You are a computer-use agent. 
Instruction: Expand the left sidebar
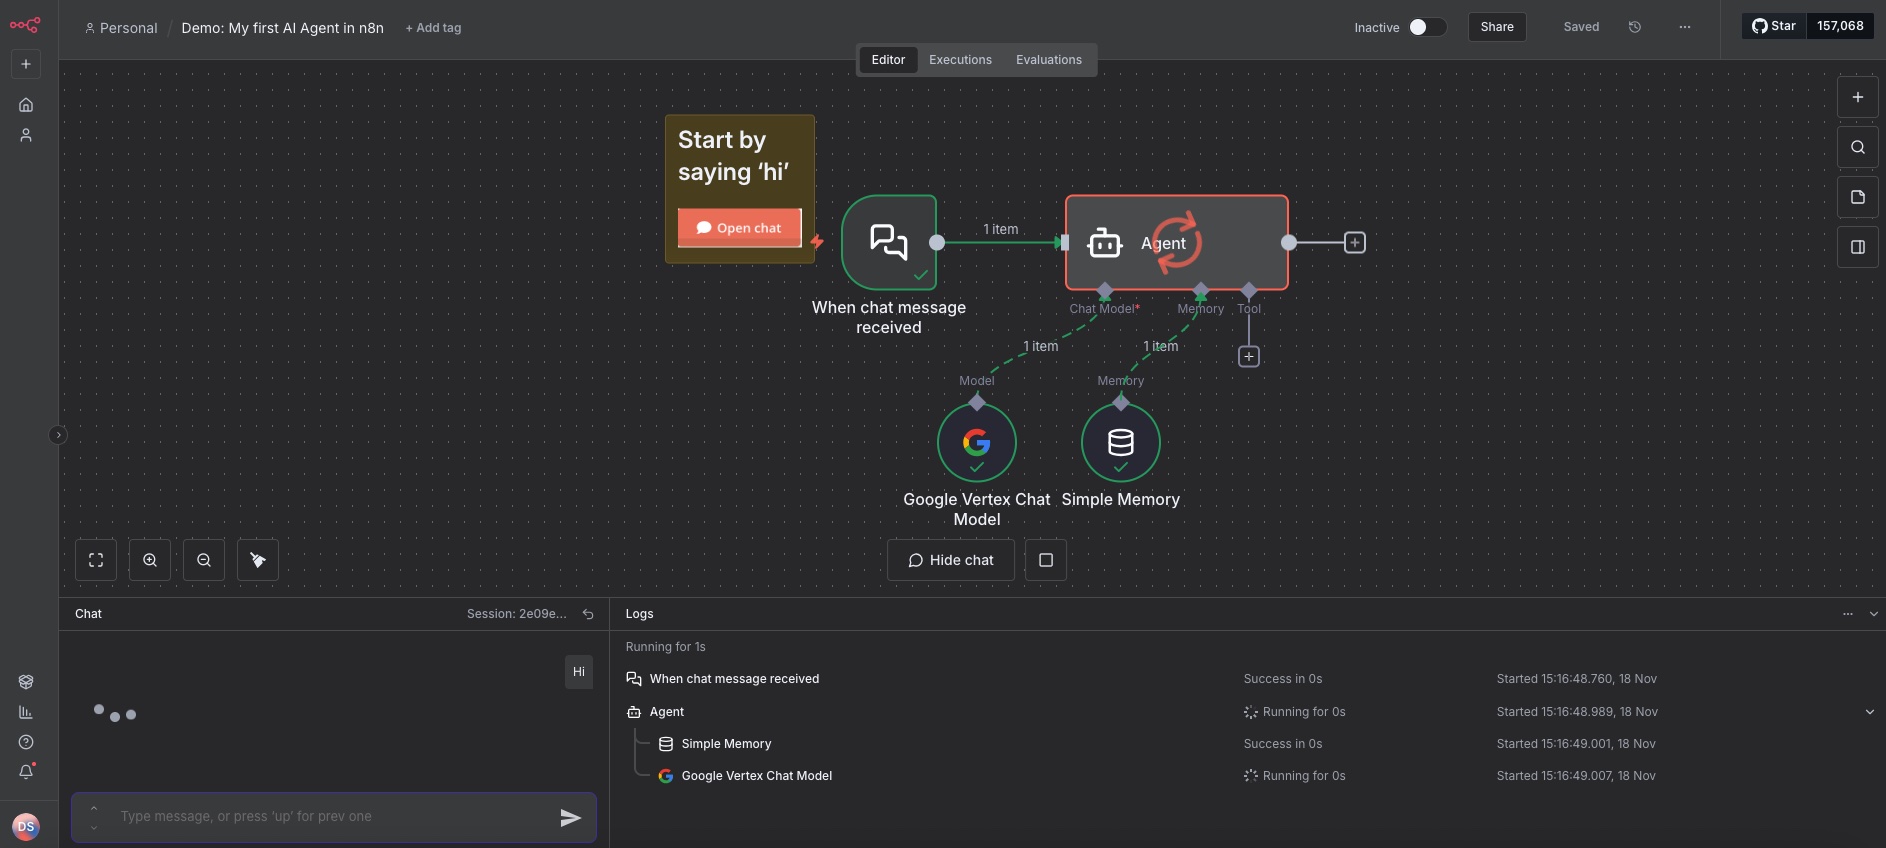point(58,435)
